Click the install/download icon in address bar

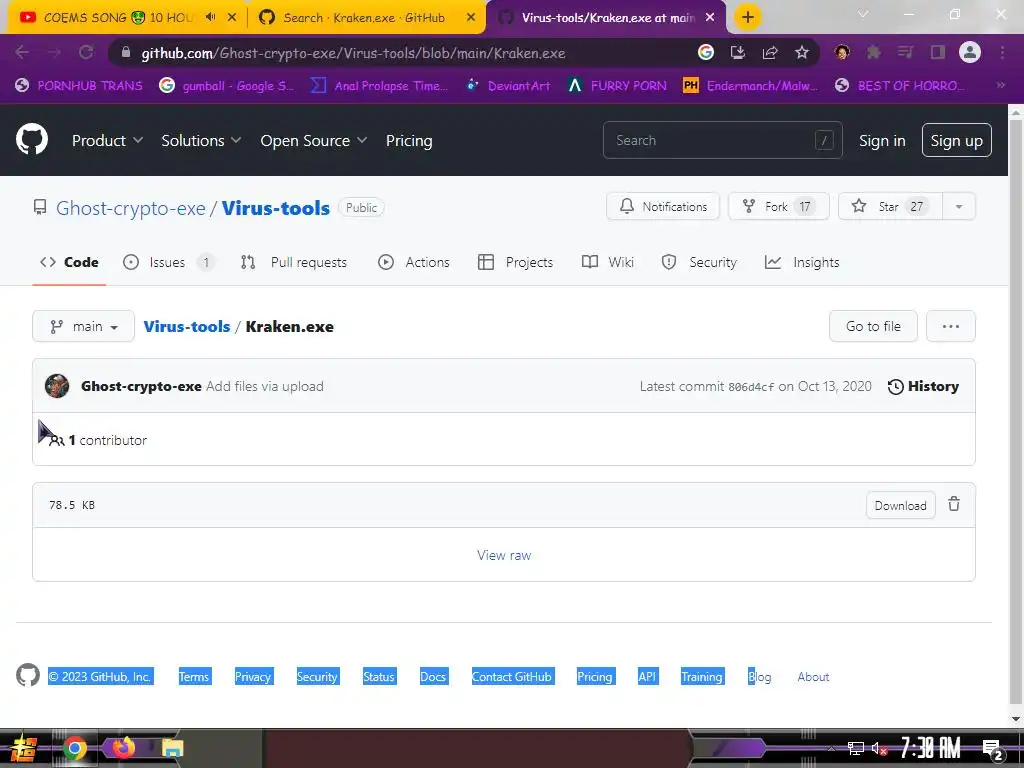pyautogui.click(x=738, y=52)
